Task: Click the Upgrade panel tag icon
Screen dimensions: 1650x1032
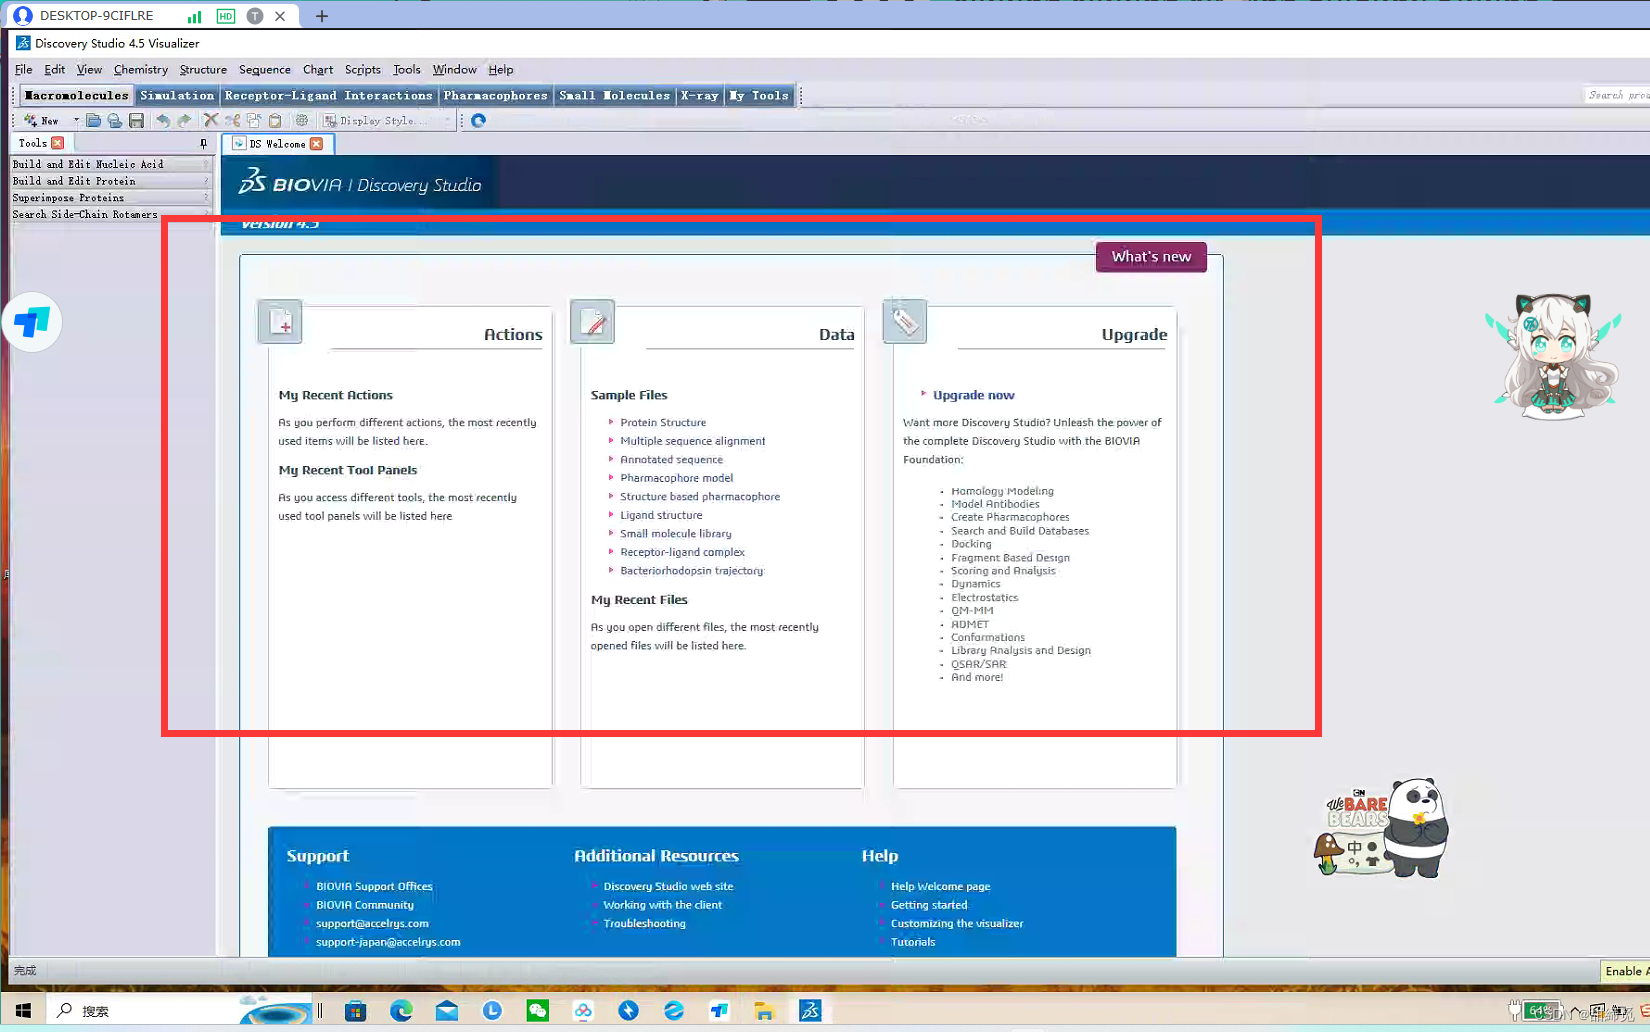Action: pyautogui.click(x=905, y=322)
